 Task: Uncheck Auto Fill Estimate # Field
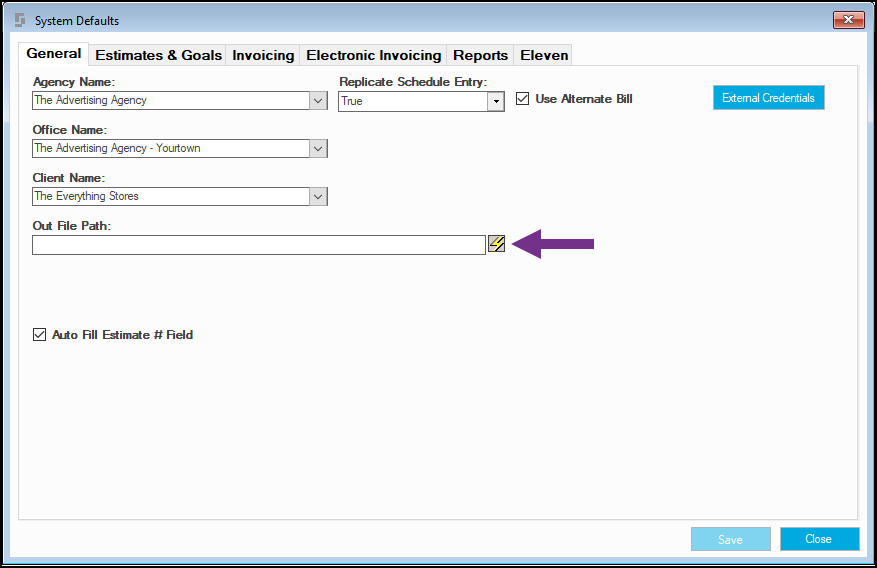(x=39, y=334)
